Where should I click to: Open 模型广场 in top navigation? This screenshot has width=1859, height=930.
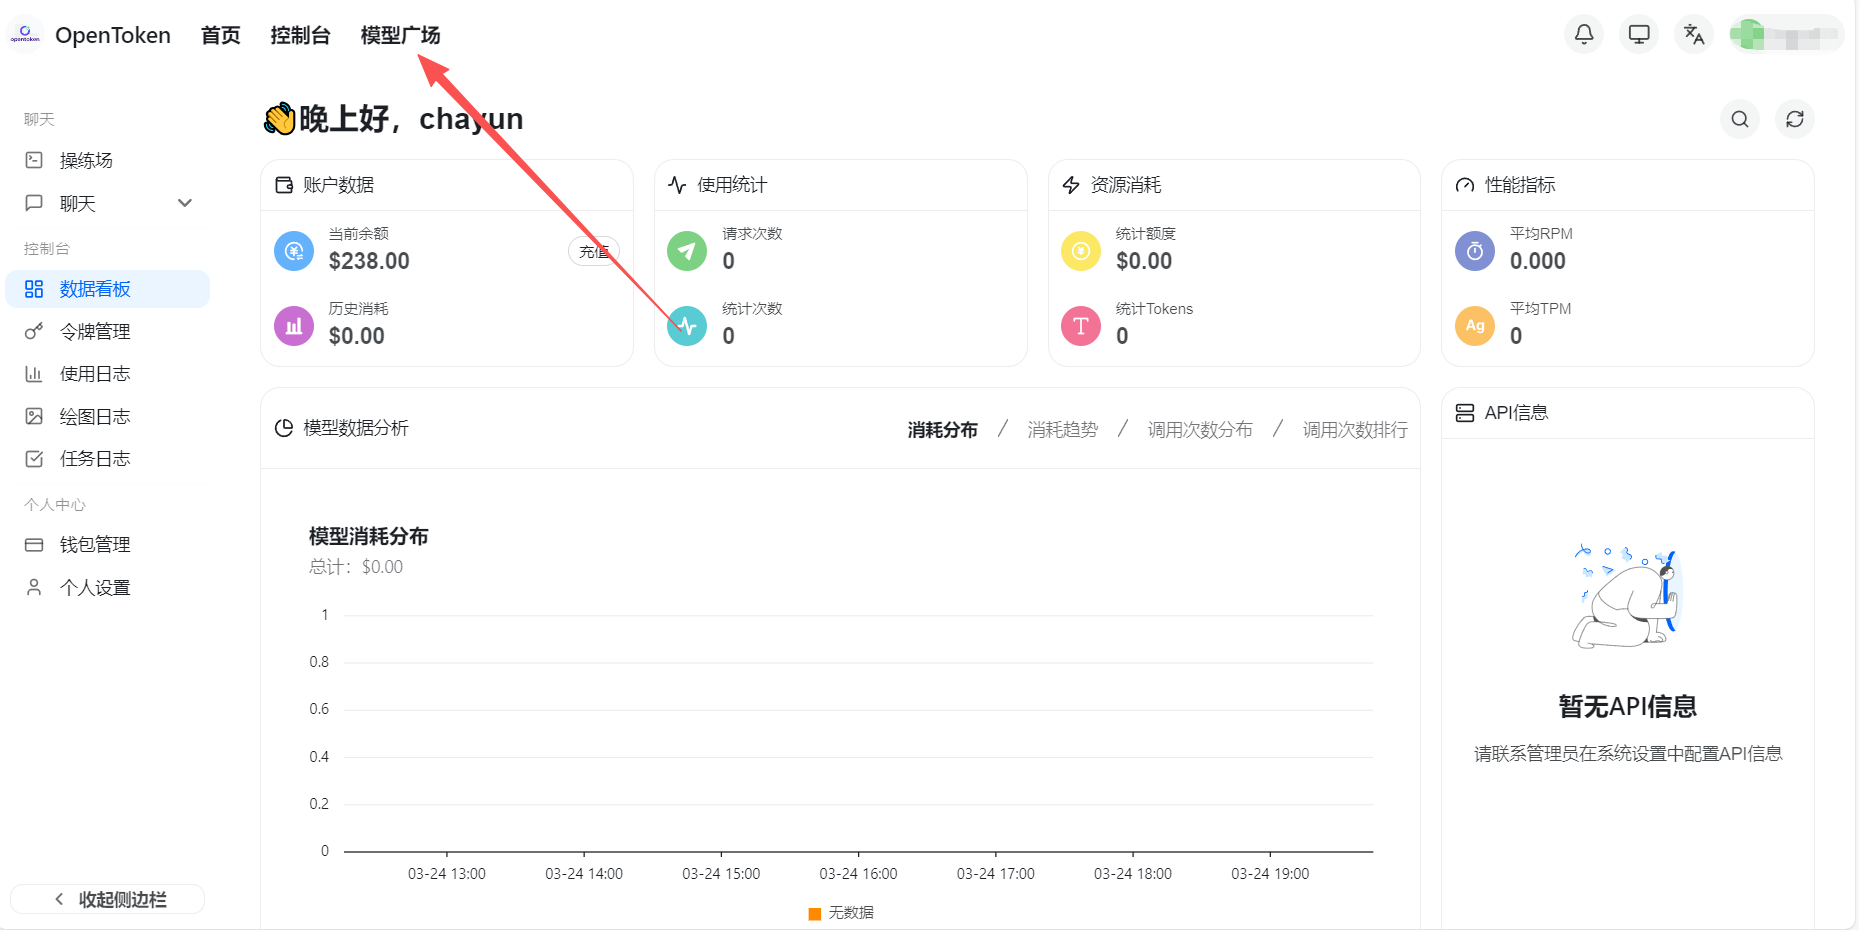(400, 35)
